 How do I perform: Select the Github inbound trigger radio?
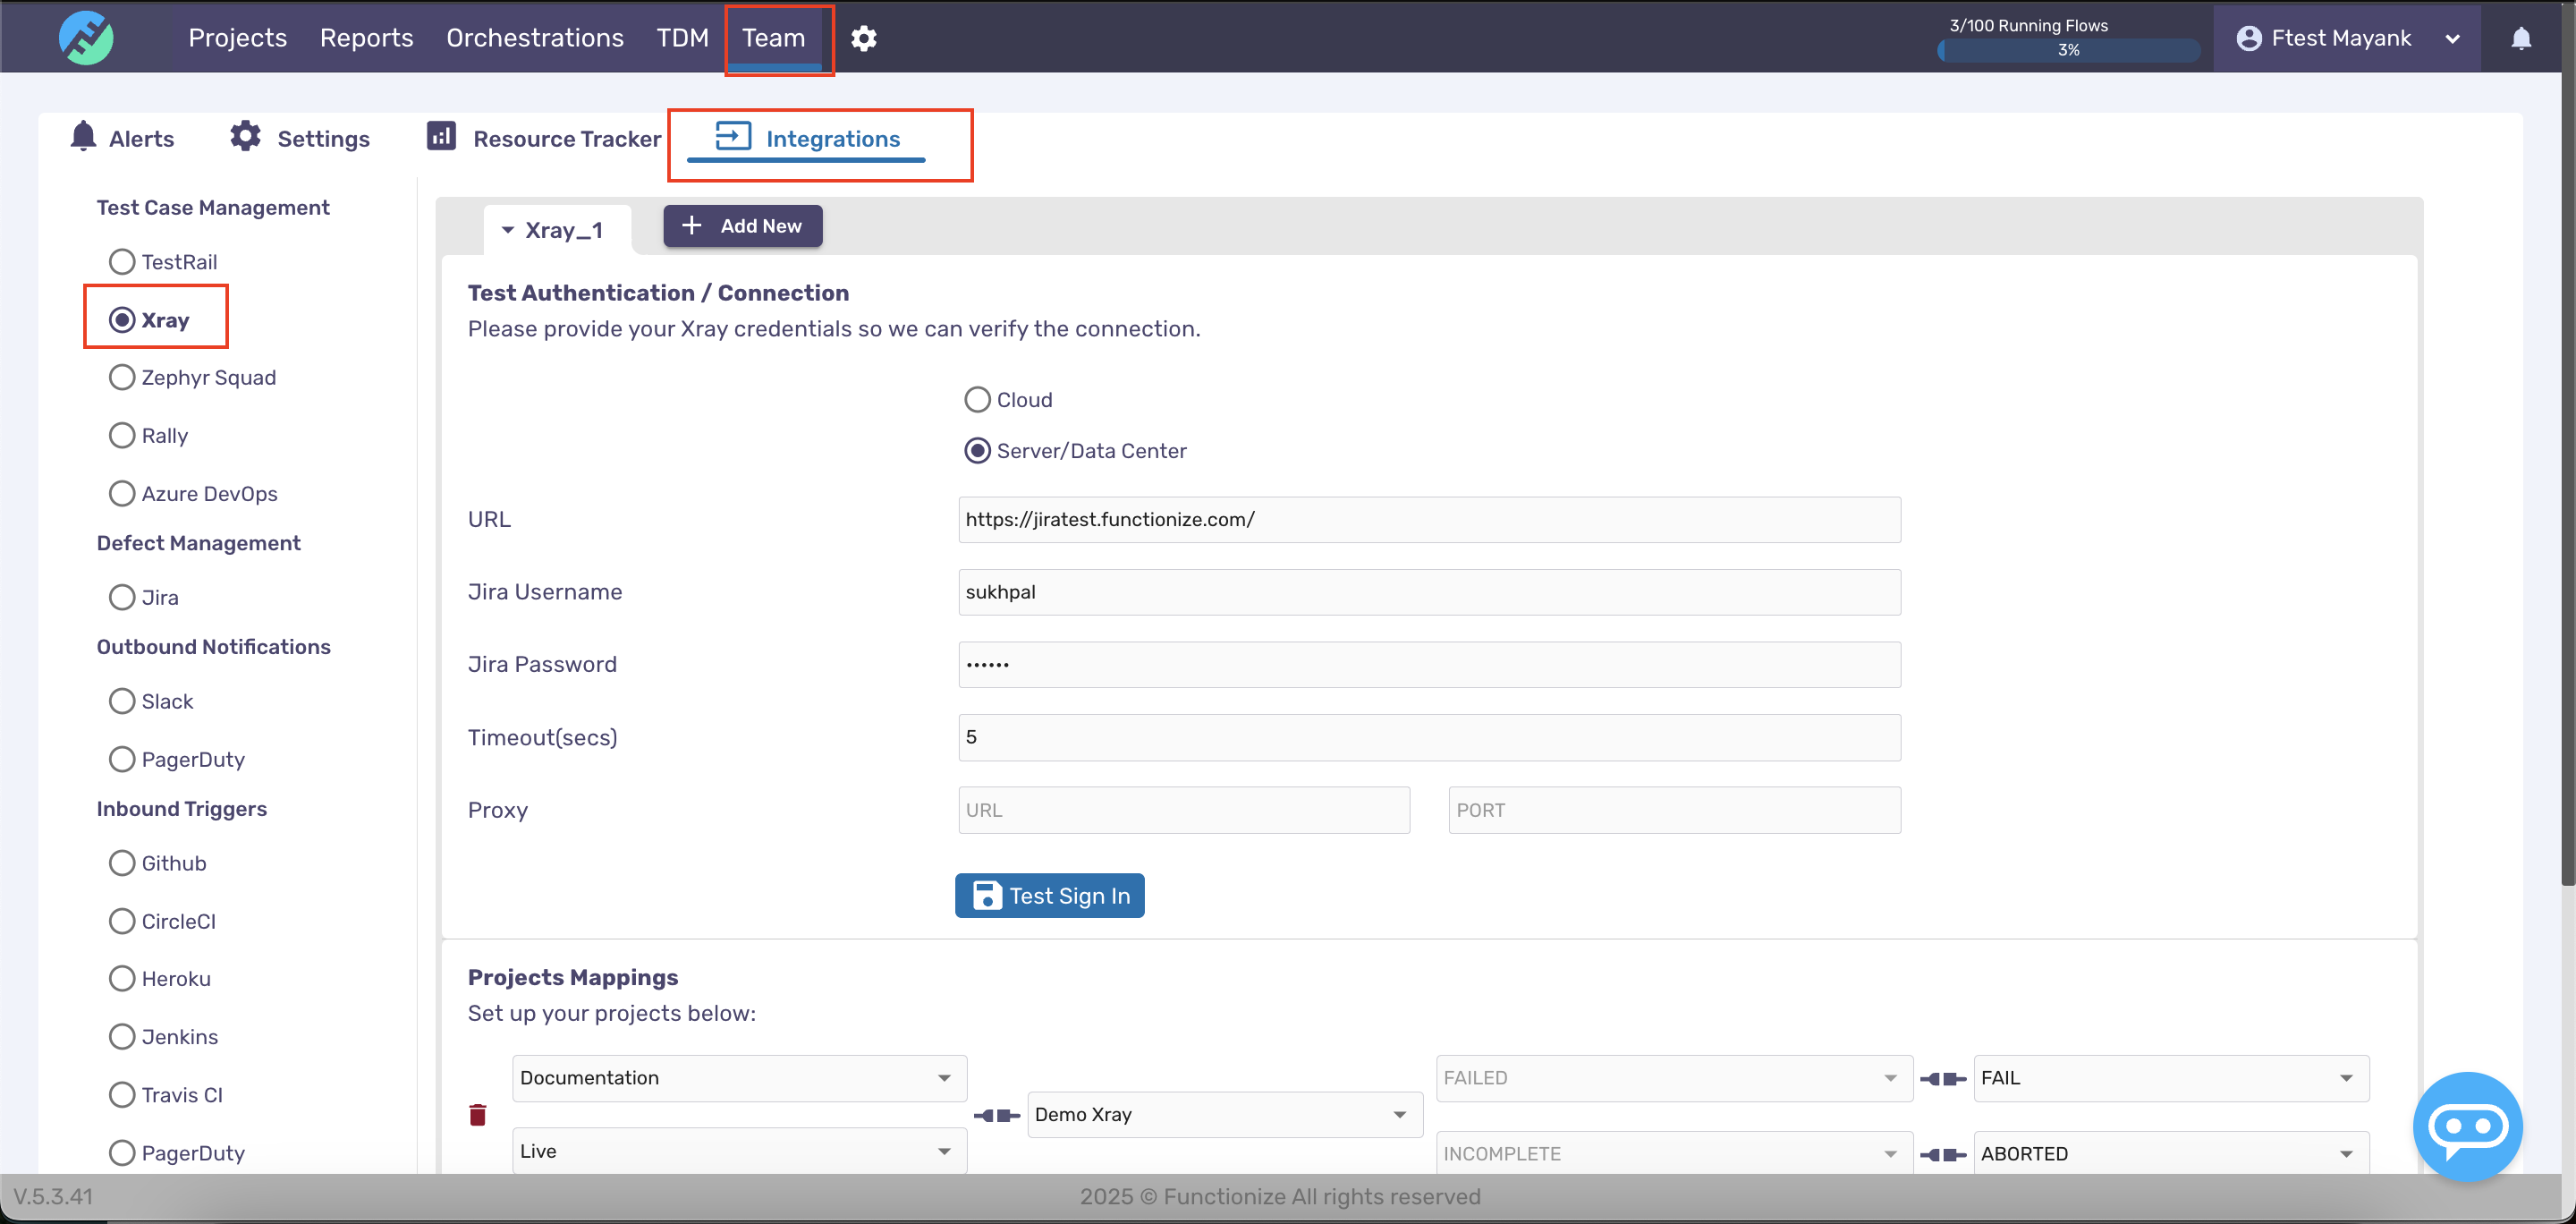pyautogui.click(x=122, y=863)
